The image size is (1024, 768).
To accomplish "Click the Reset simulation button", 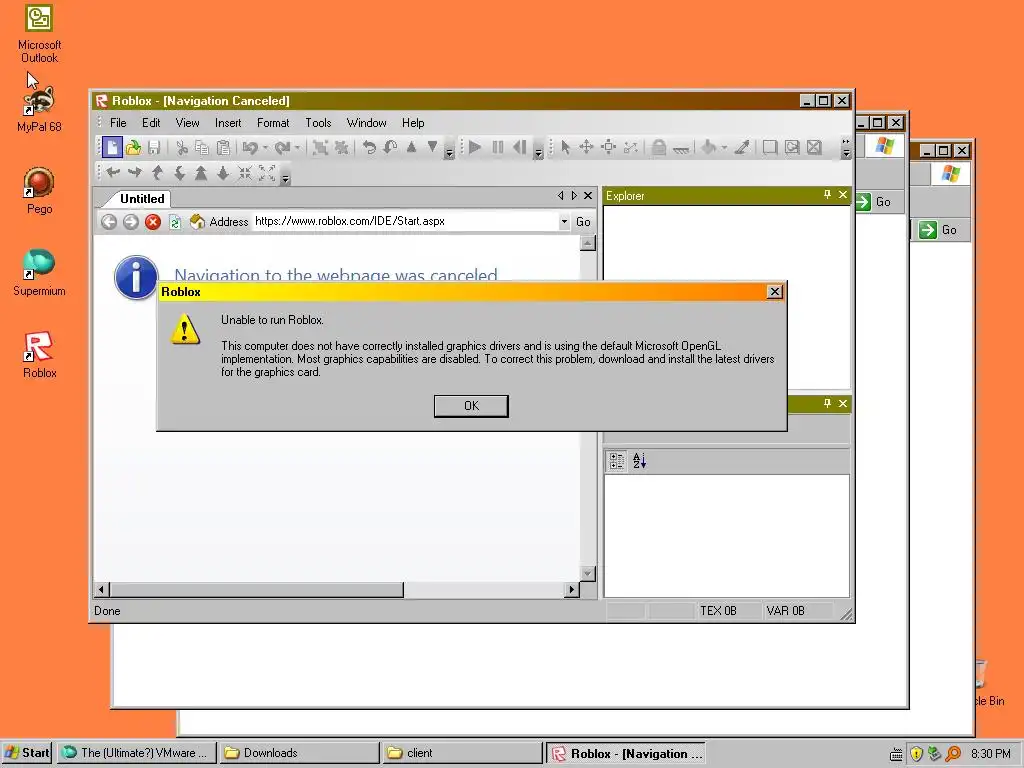I will [520, 148].
